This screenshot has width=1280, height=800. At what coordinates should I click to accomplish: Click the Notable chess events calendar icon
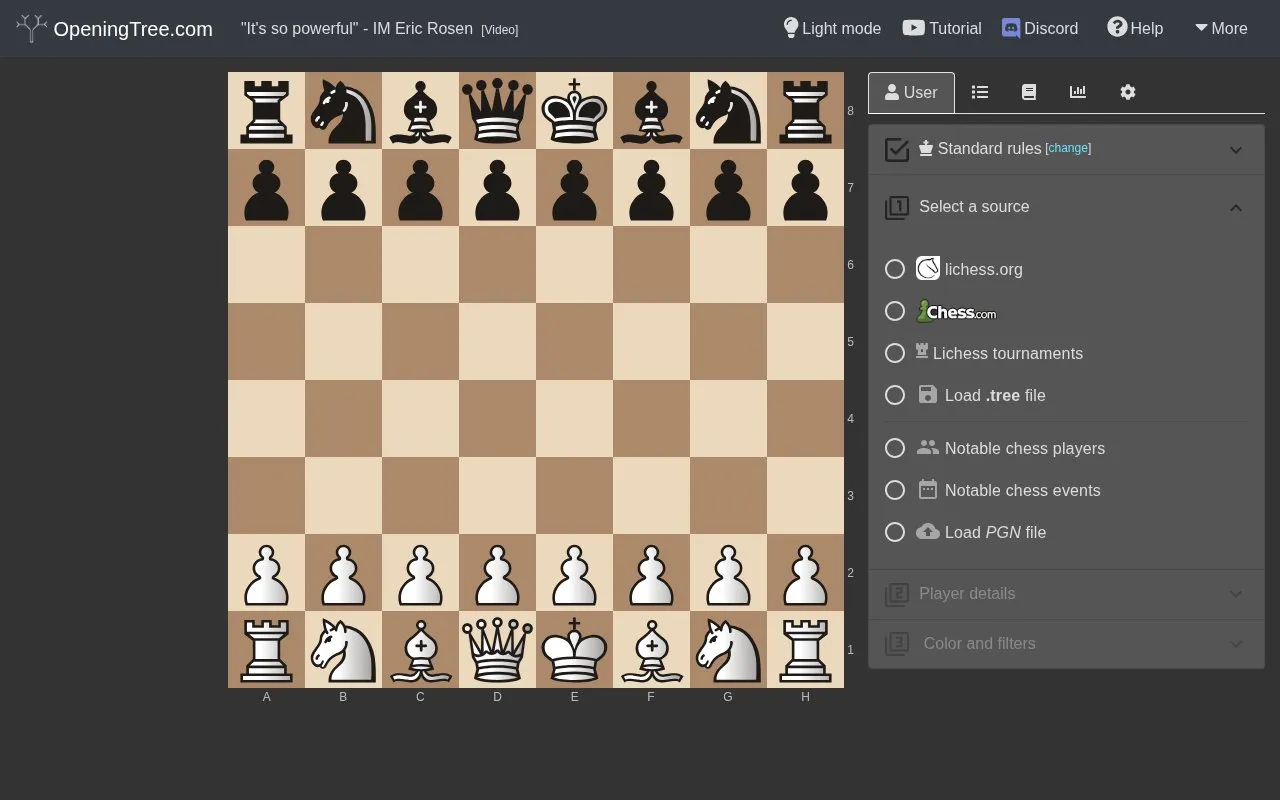pos(928,489)
